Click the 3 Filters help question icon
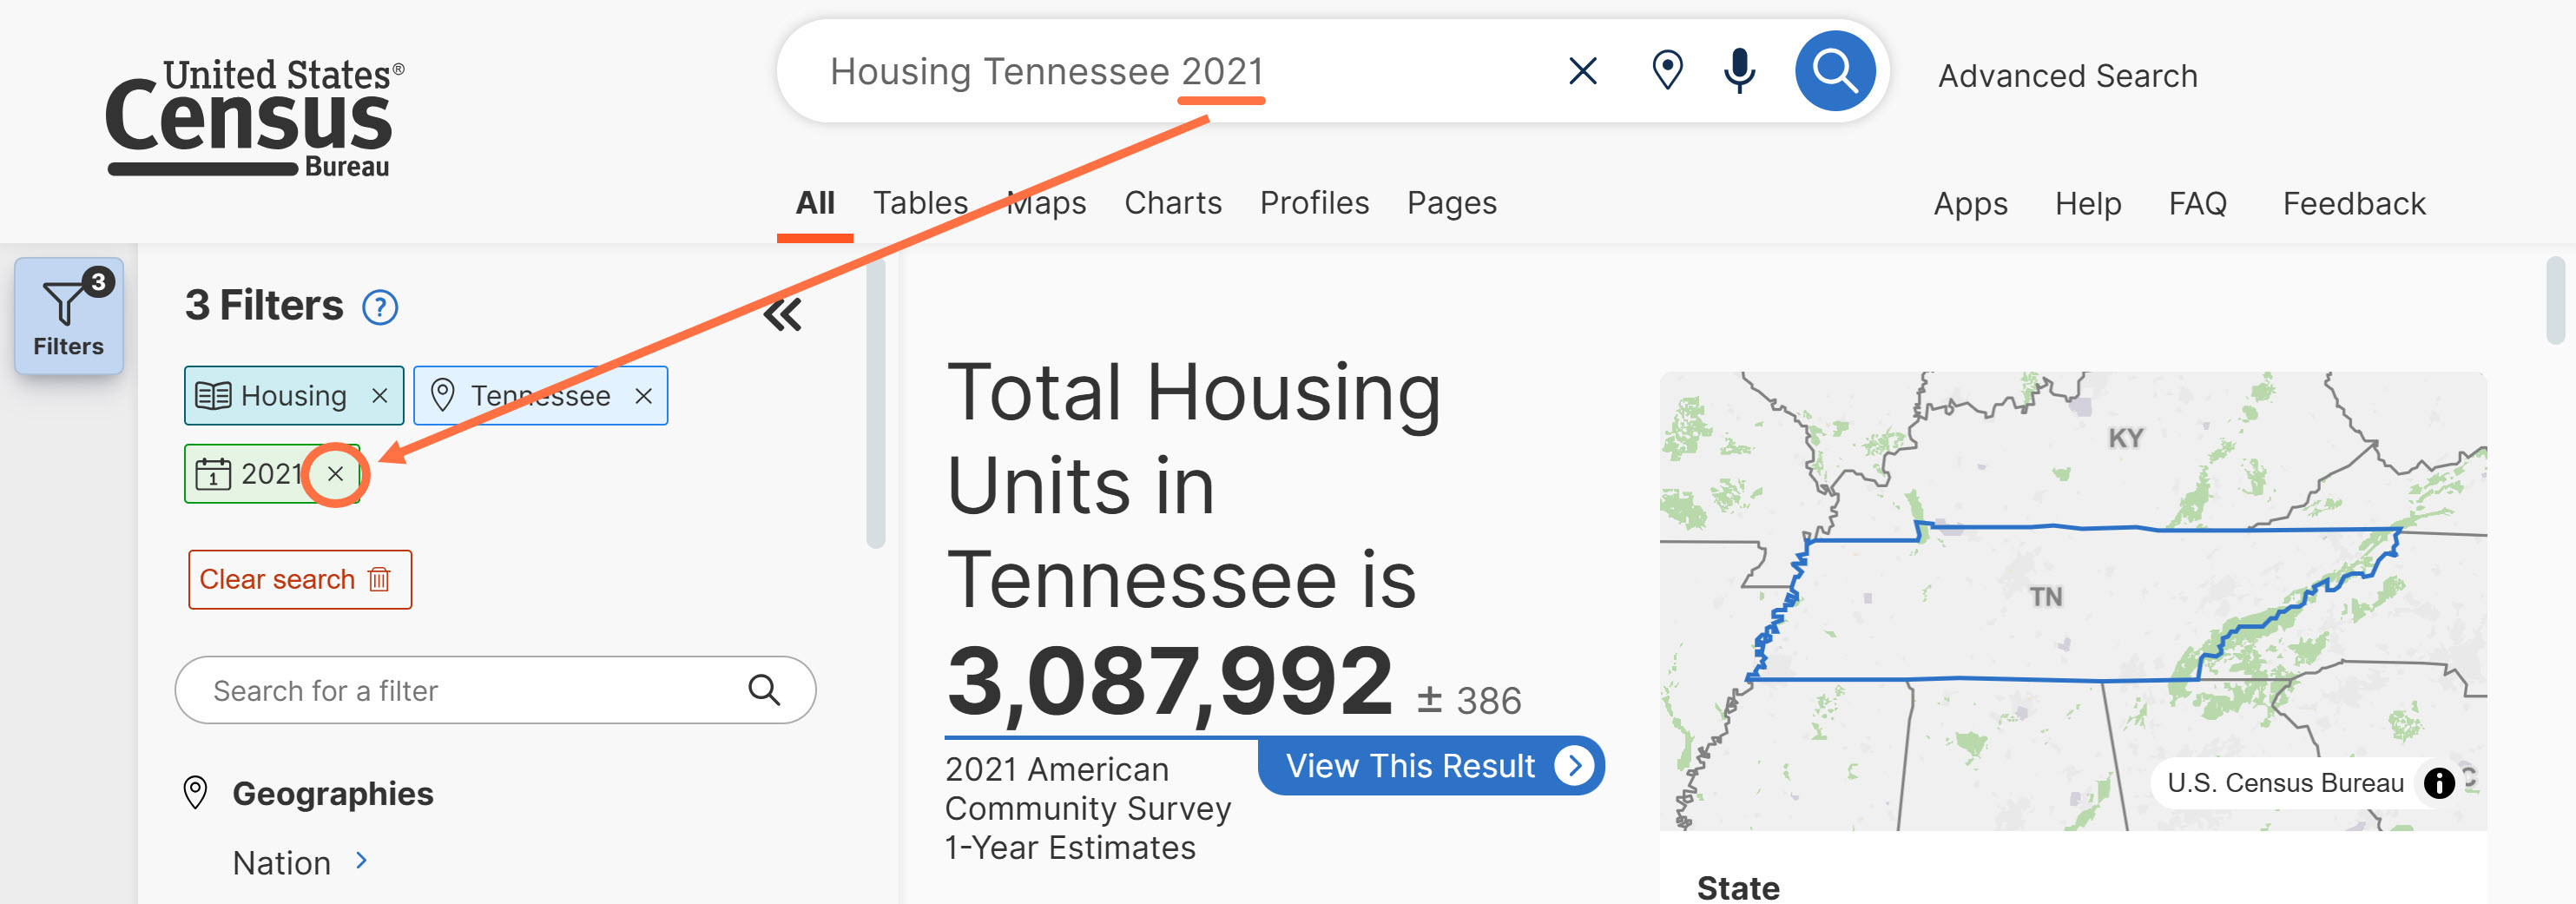This screenshot has width=2576, height=904. [380, 307]
